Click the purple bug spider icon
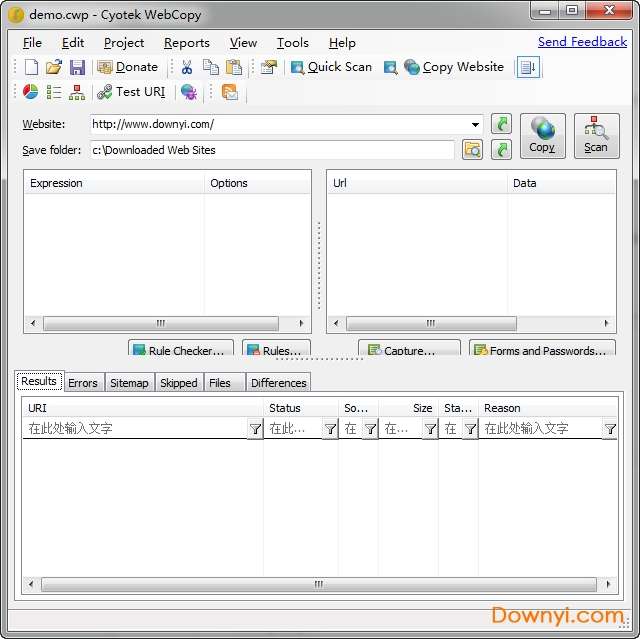 pos(189,92)
